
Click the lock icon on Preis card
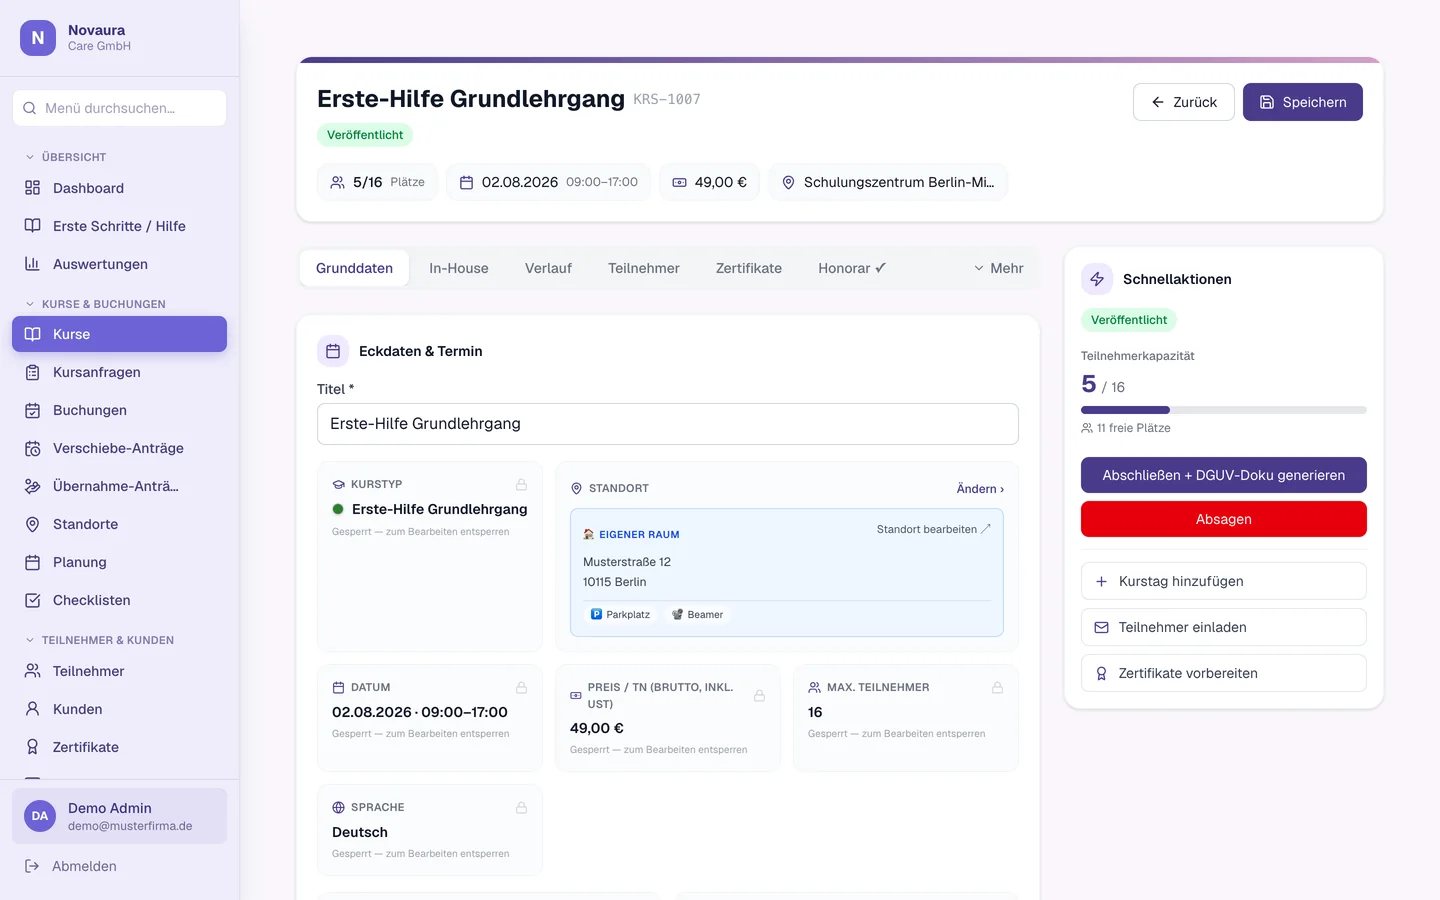[x=759, y=695]
